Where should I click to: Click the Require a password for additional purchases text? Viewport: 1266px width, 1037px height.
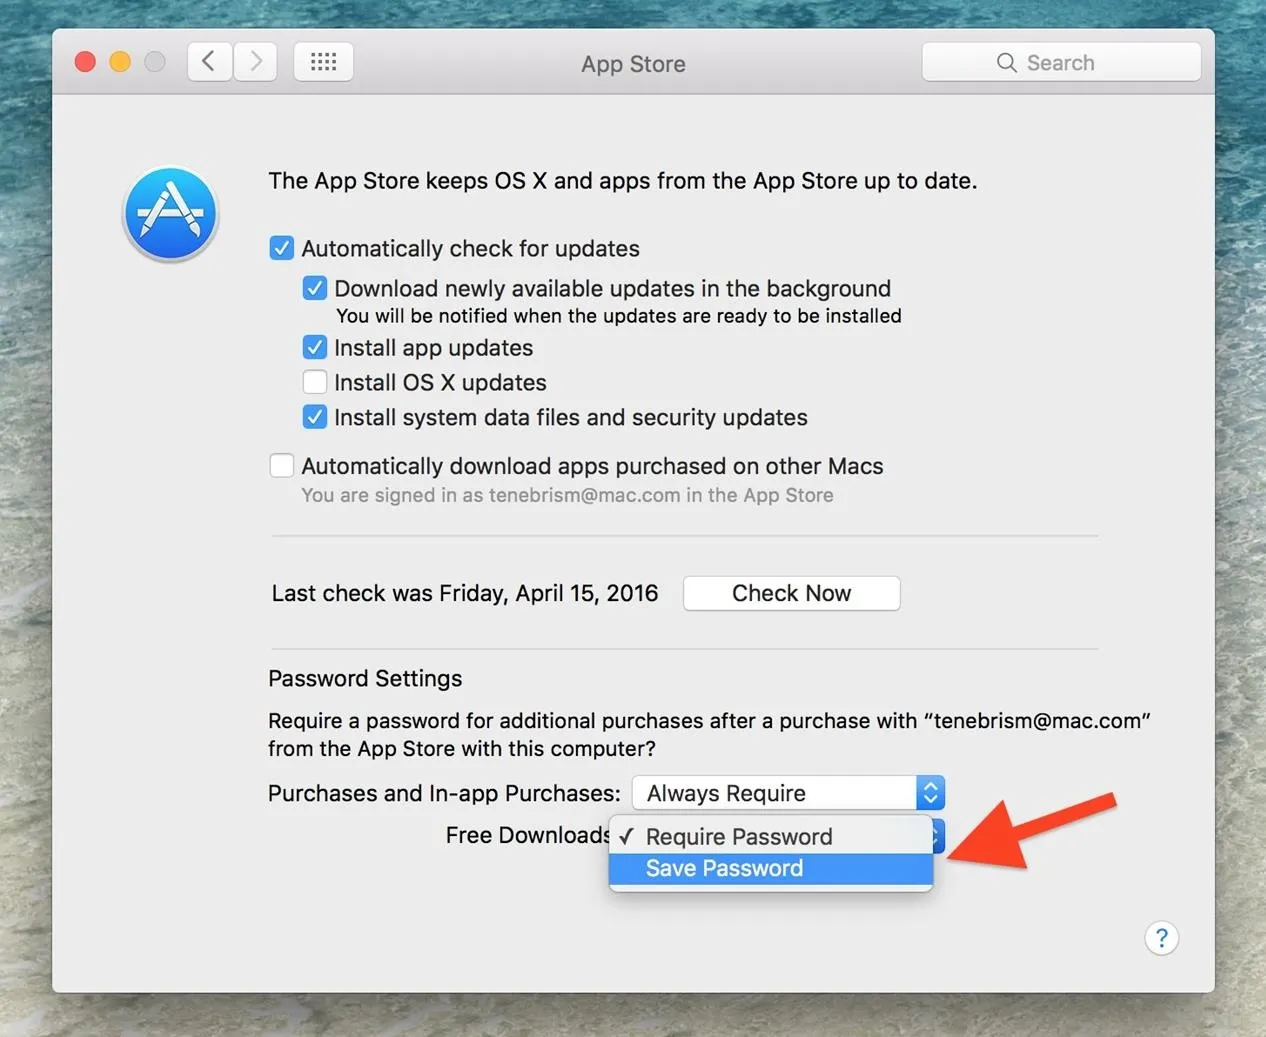pos(709,734)
